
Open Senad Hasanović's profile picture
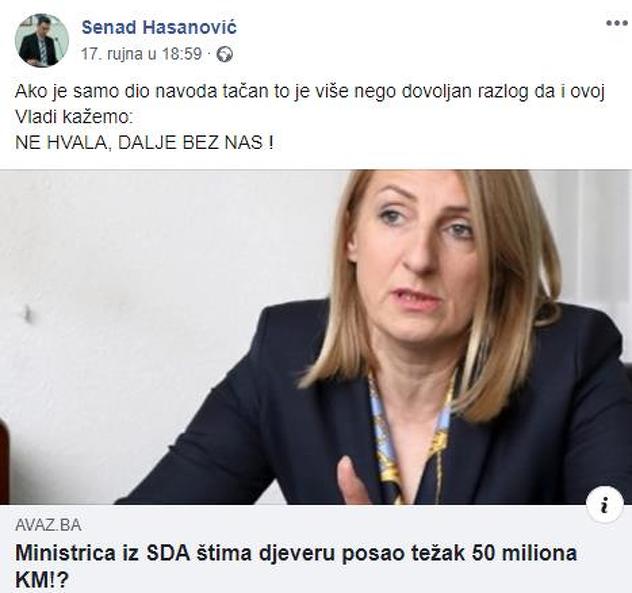pos(42,41)
